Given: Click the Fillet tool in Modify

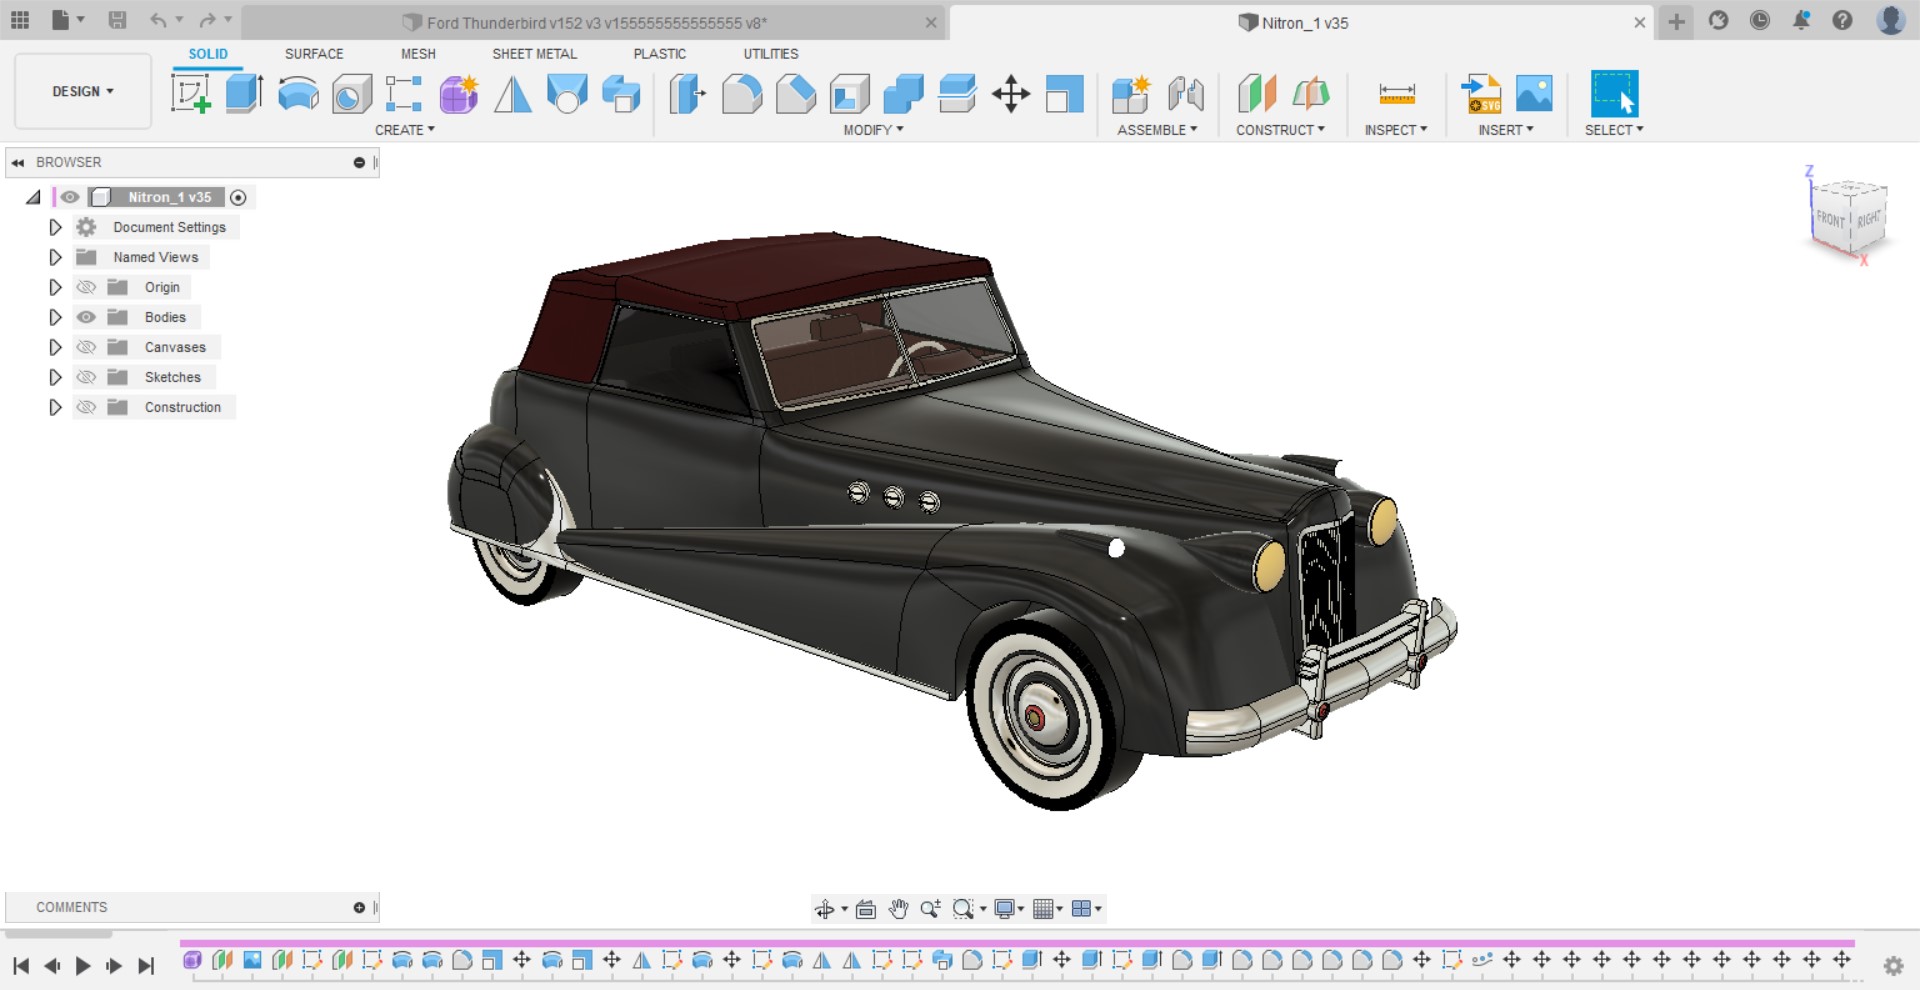Looking at the screenshot, I should click(742, 94).
